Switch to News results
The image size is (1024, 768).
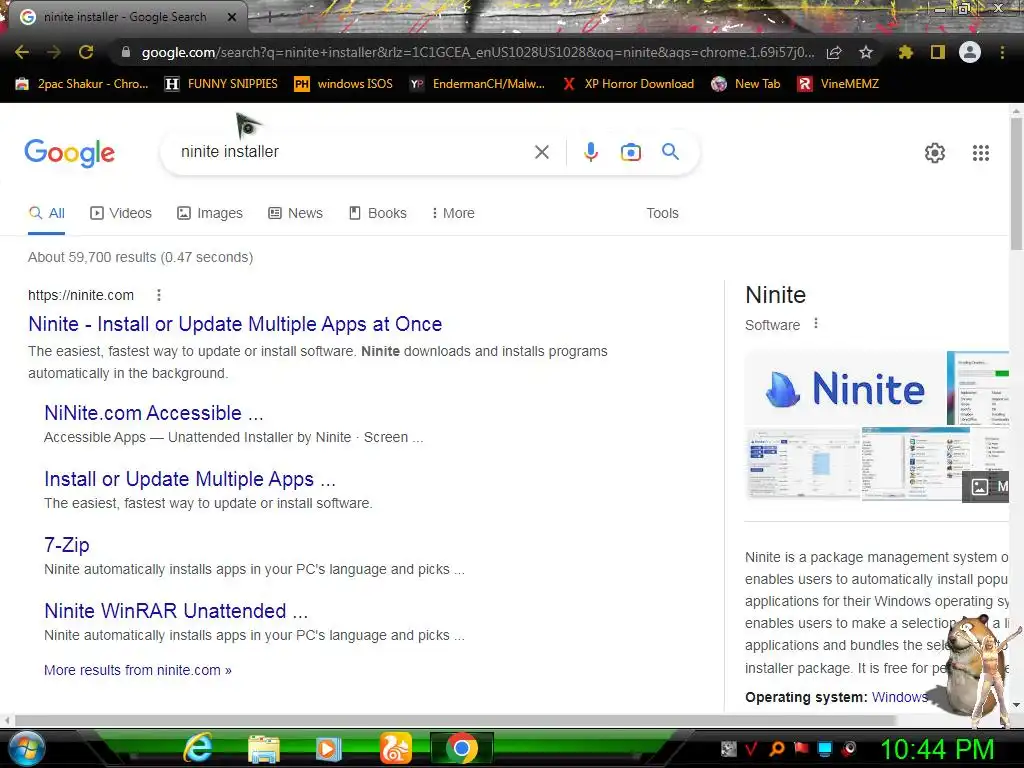pos(295,214)
